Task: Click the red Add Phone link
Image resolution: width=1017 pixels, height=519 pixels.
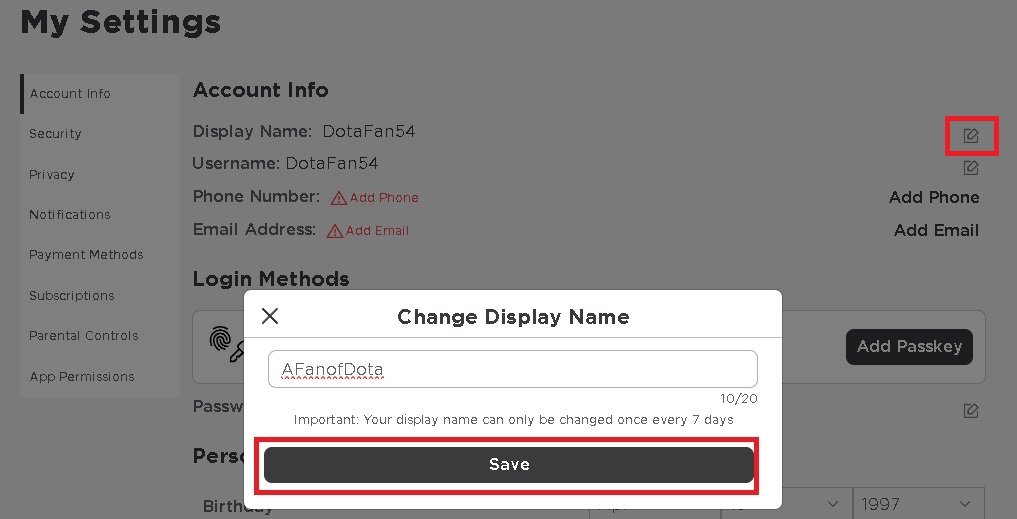Action: (x=384, y=198)
